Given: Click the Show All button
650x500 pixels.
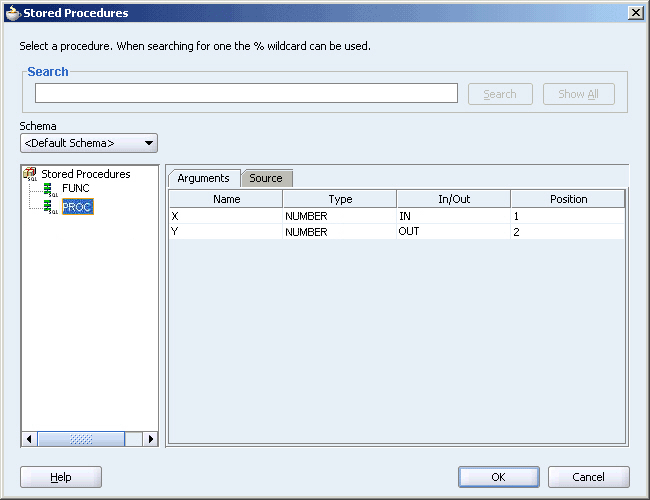Looking at the screenshot, I should [578, 94].
